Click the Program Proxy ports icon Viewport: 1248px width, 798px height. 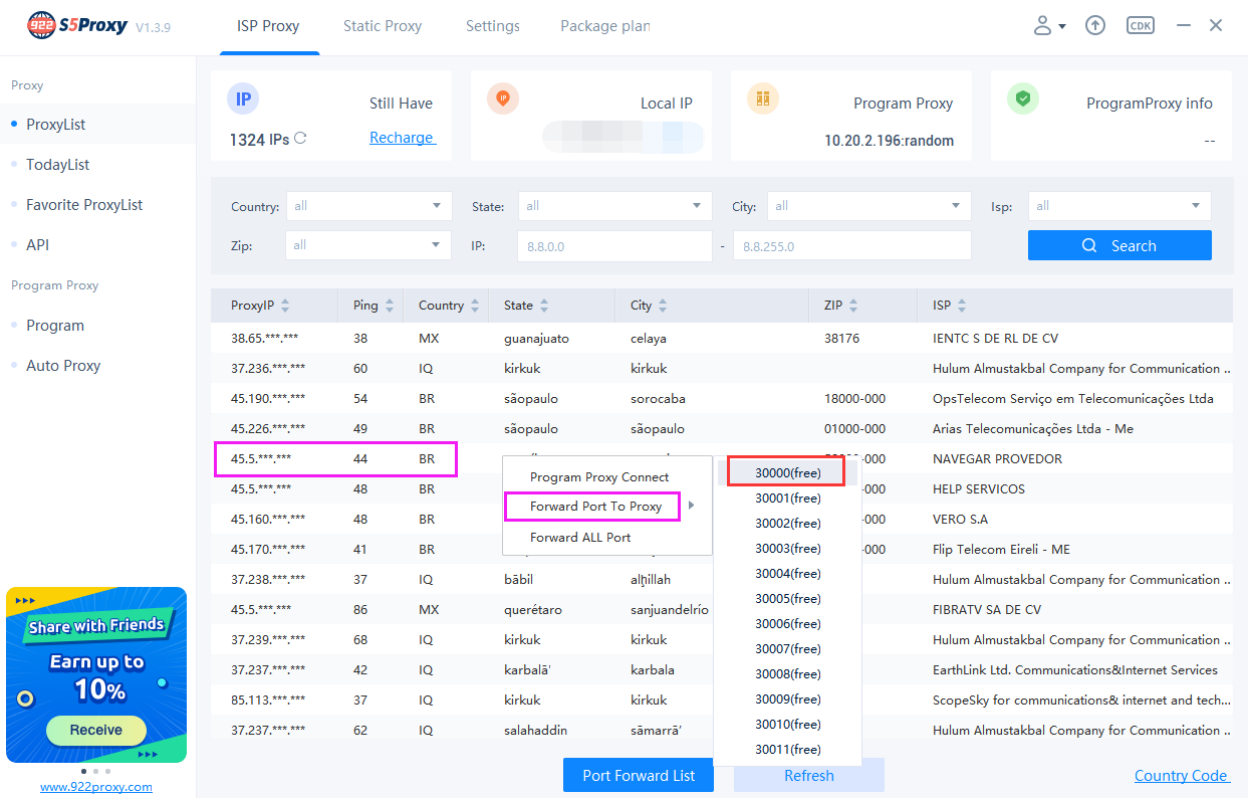point(763,99)
